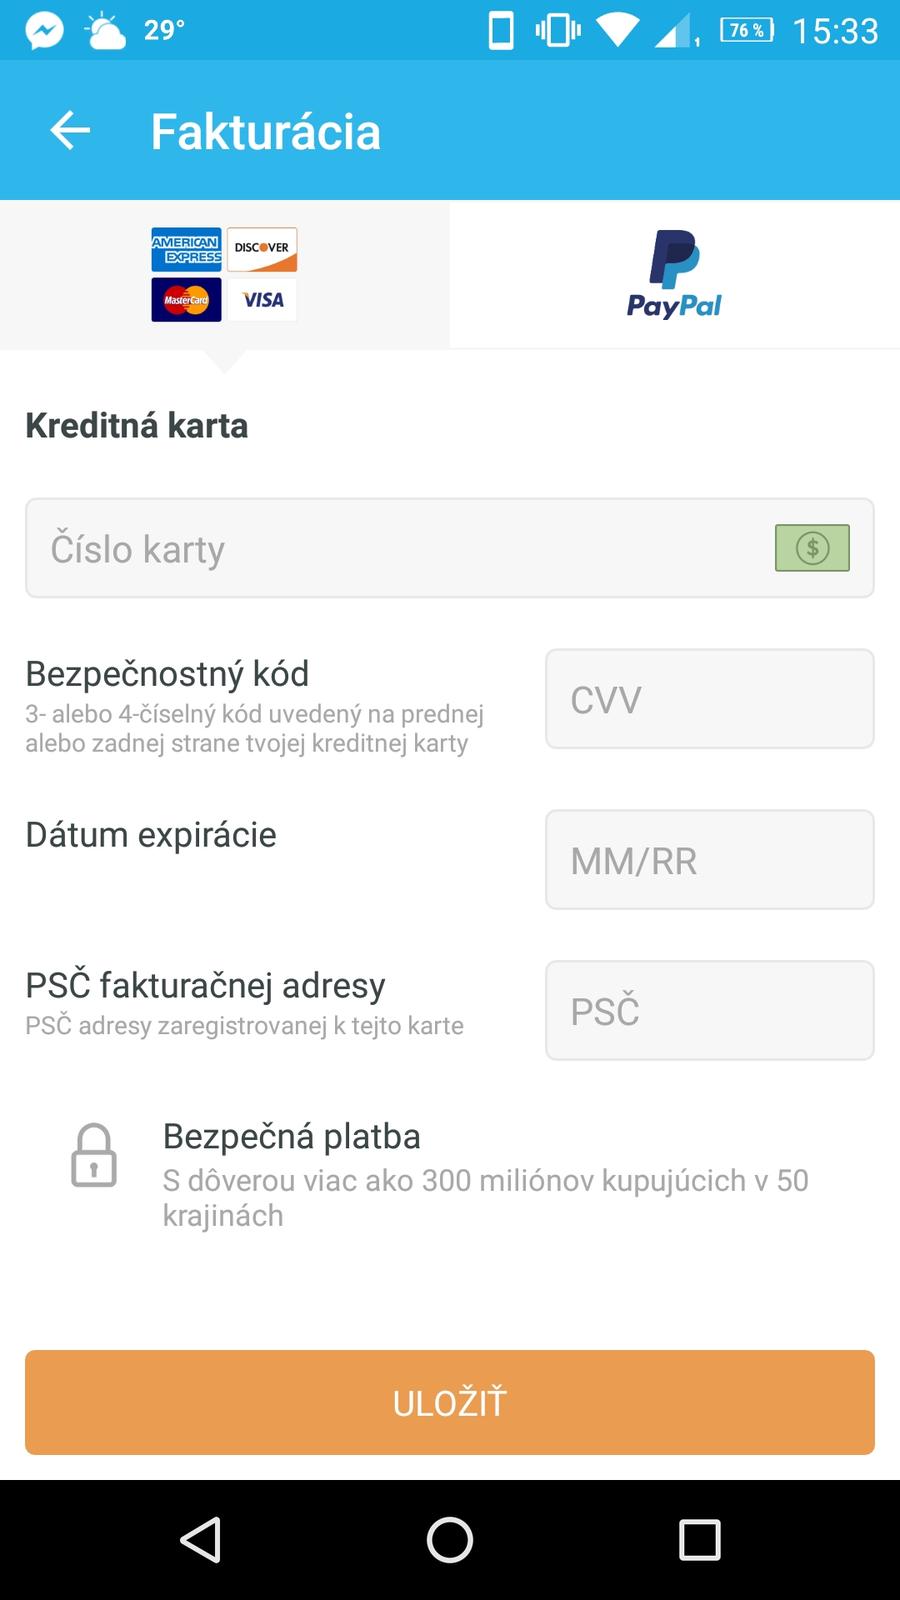Tap the Android home circle button

pos(450,1540)
